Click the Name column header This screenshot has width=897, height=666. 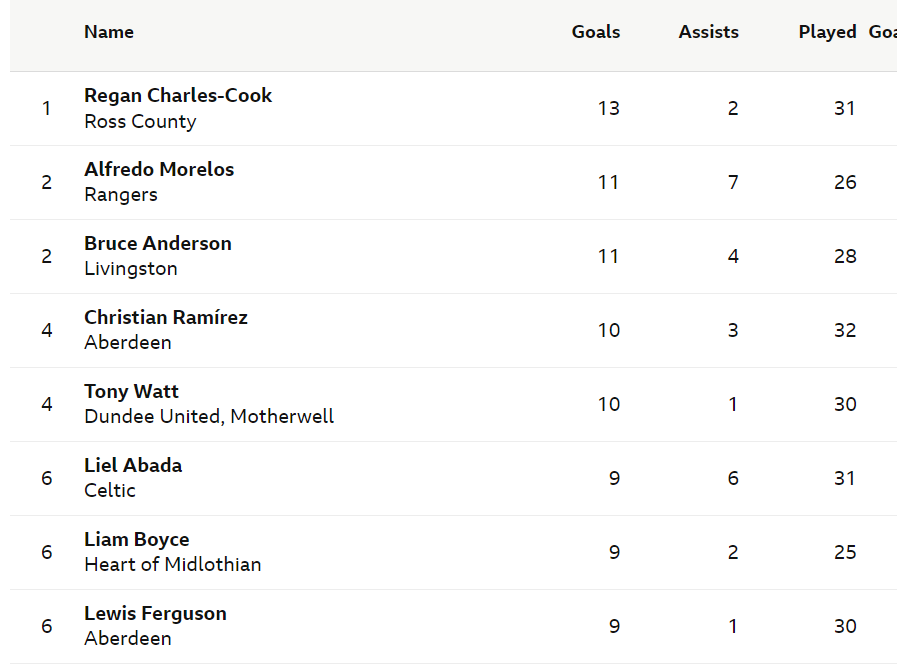click(109, 32)
